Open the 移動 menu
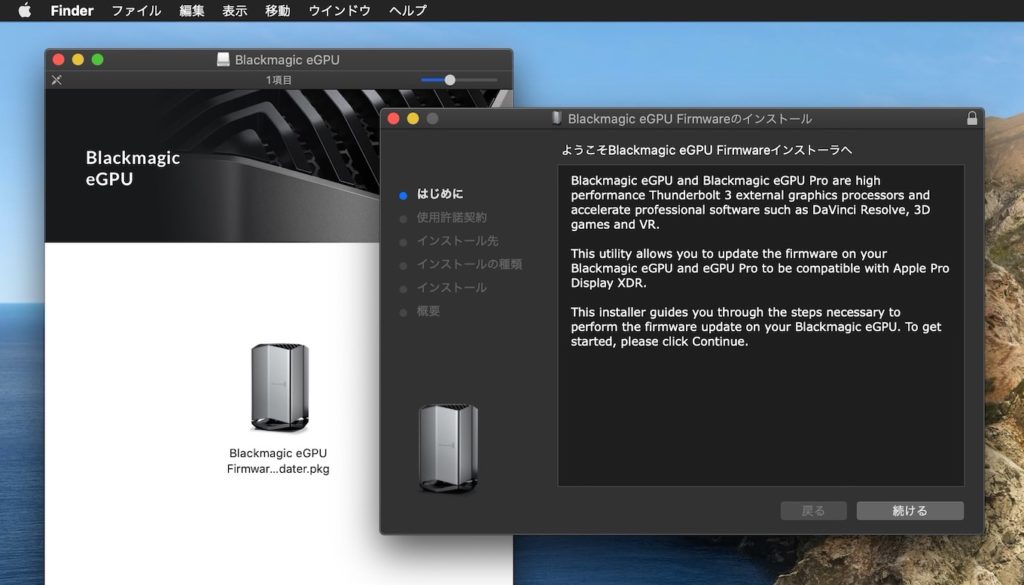The image size is (1024, 585). 276,11
